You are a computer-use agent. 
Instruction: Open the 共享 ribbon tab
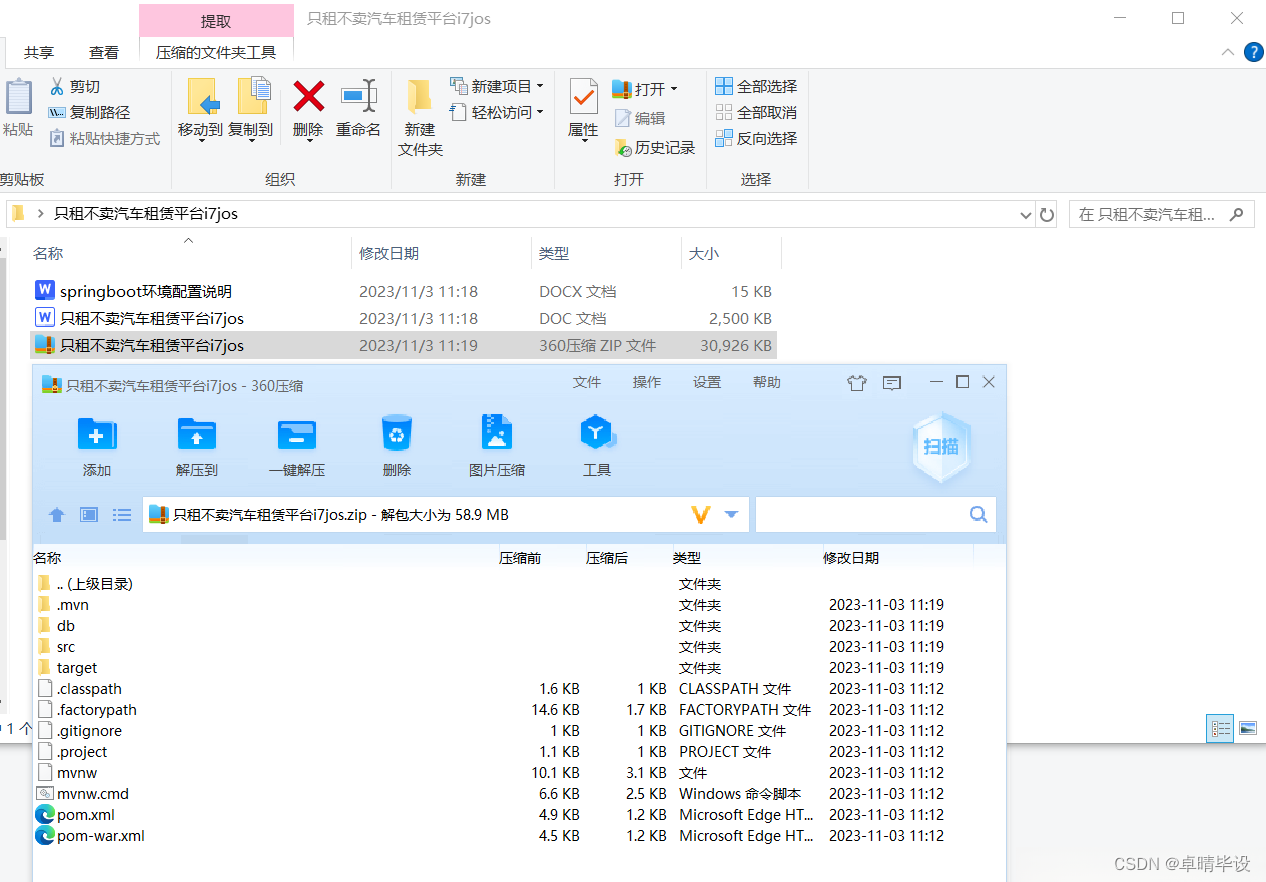[39, 52]
